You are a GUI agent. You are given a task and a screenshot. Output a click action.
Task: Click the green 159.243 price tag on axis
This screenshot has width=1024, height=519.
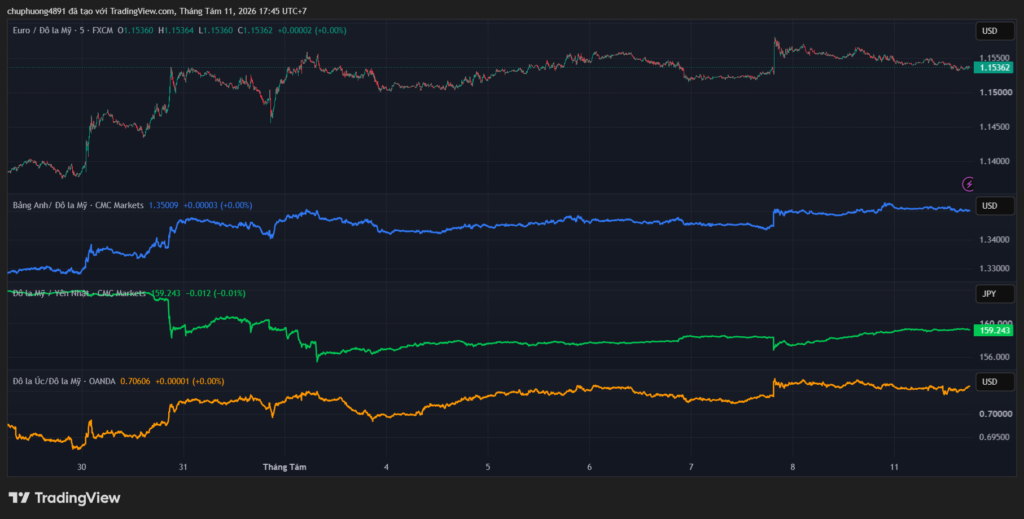click(x=994, y=330)
